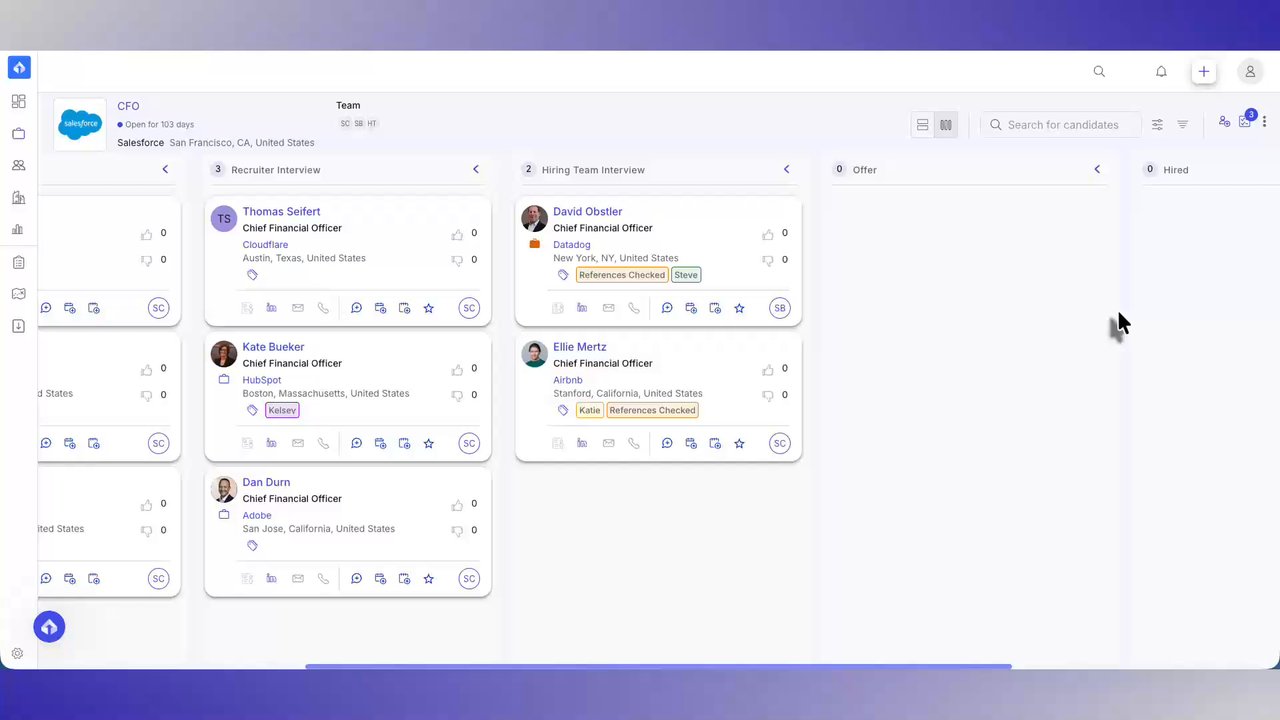Collapse the Hiring Team Interview column

click(x=786, y=169)
